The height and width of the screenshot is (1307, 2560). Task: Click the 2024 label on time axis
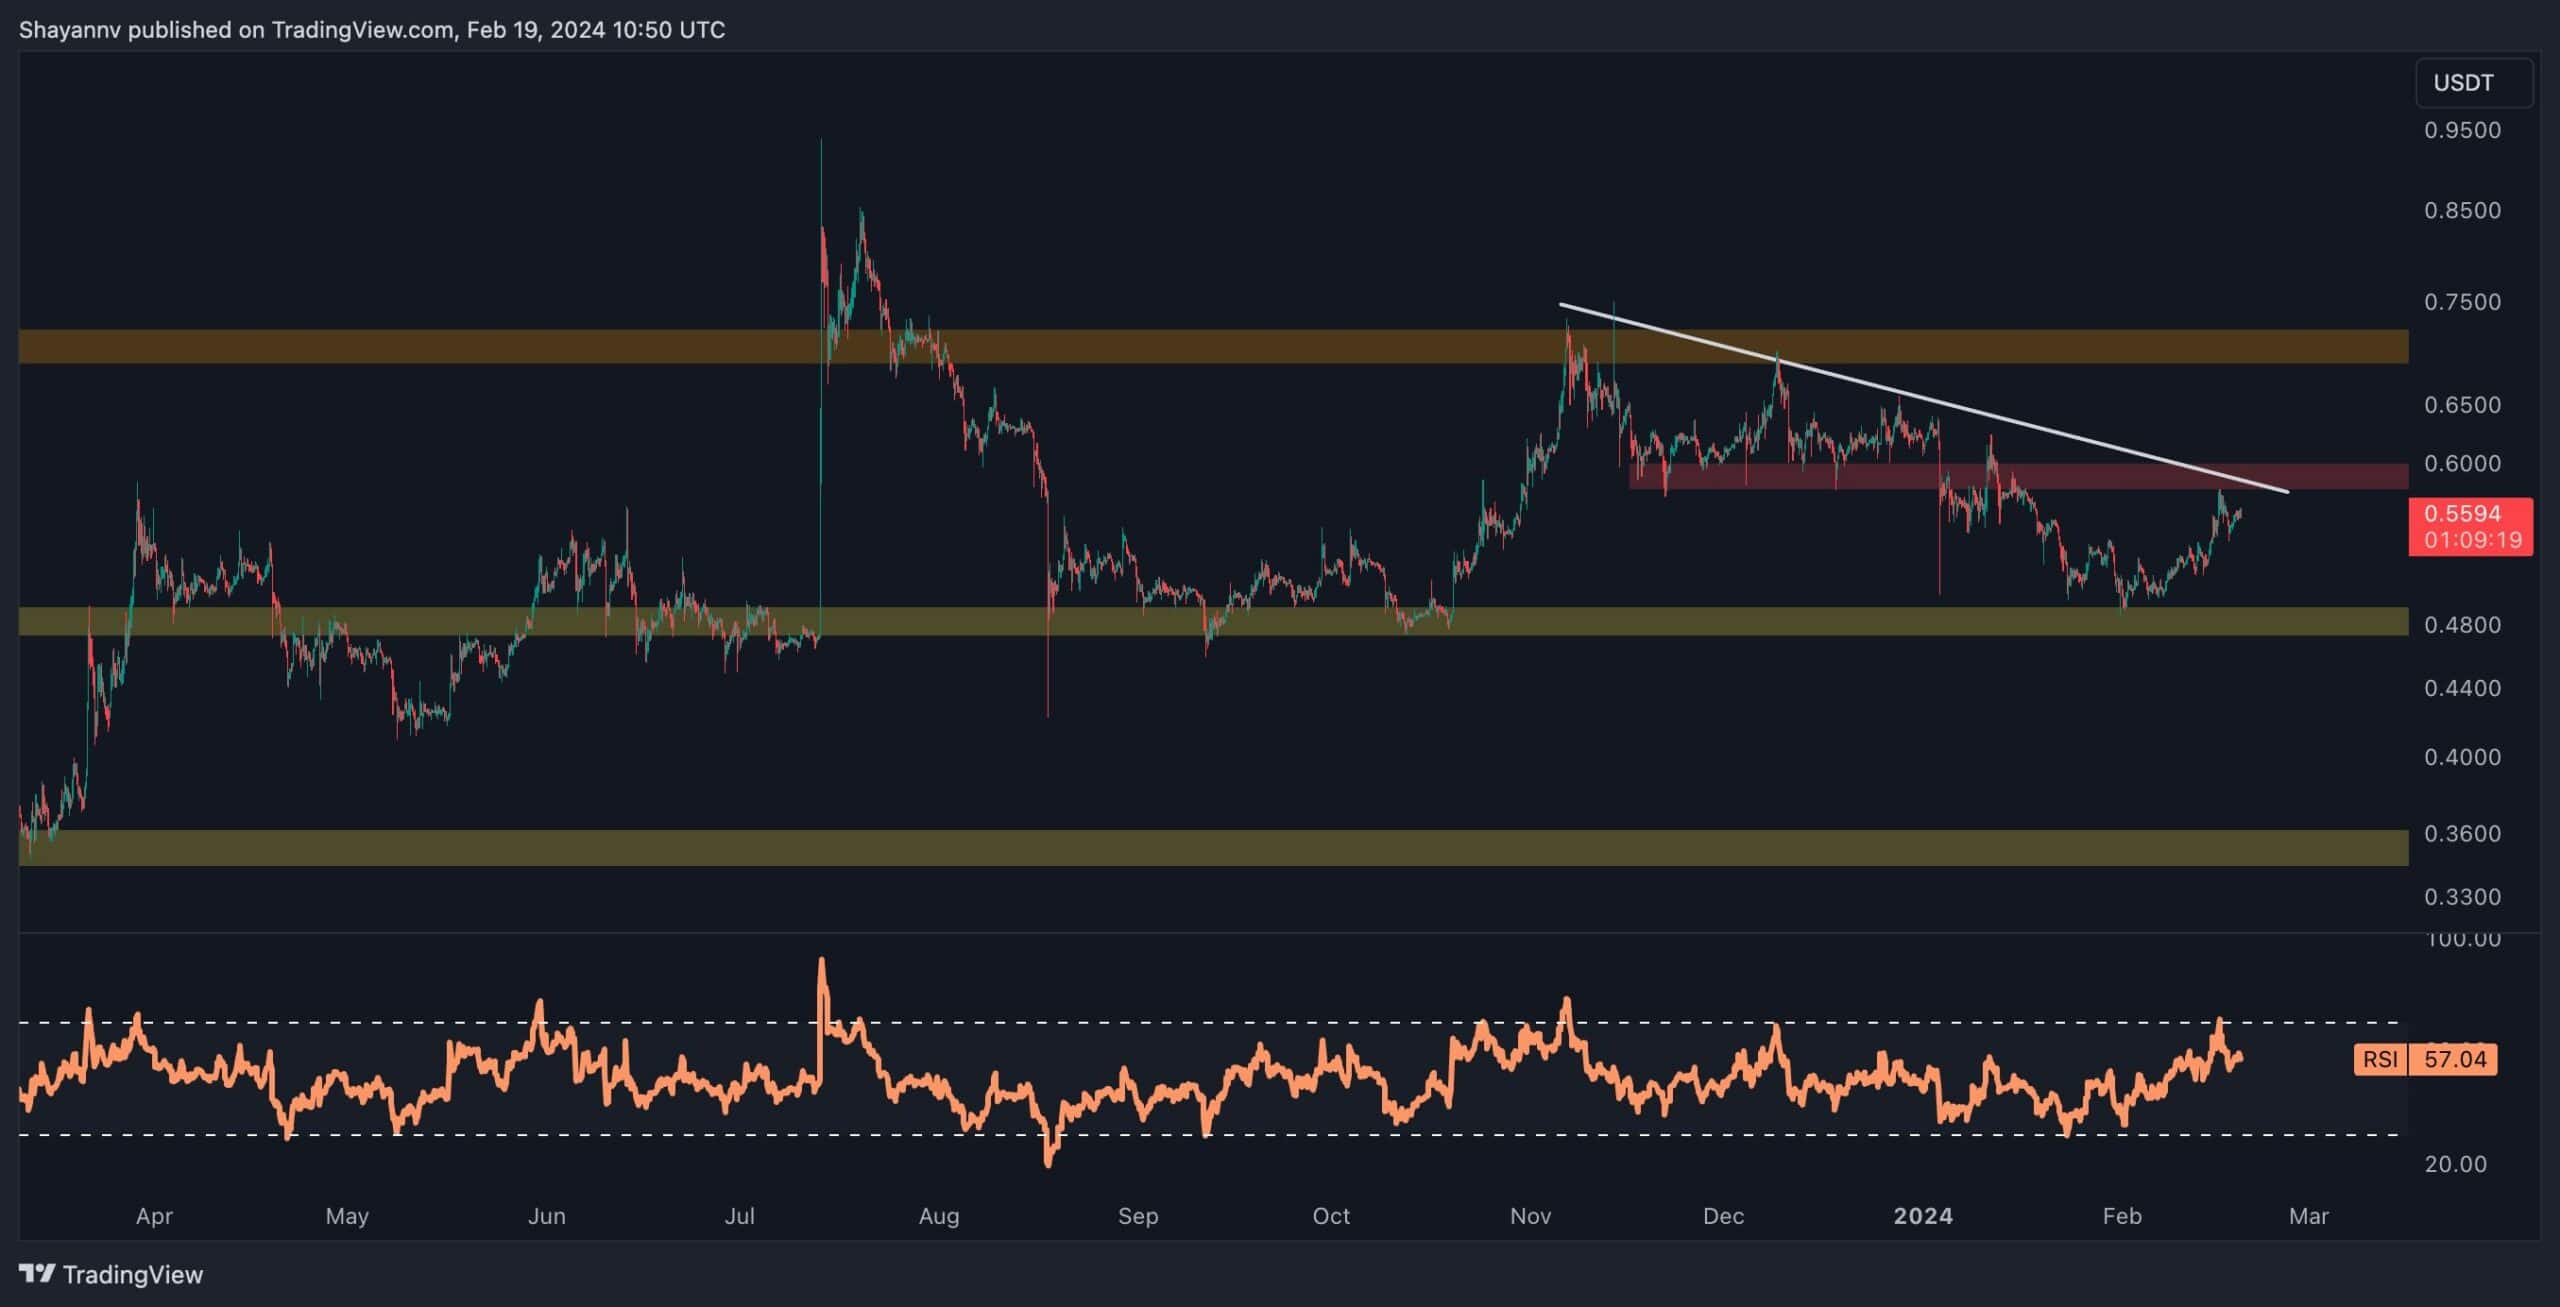click(1922, 1216)
